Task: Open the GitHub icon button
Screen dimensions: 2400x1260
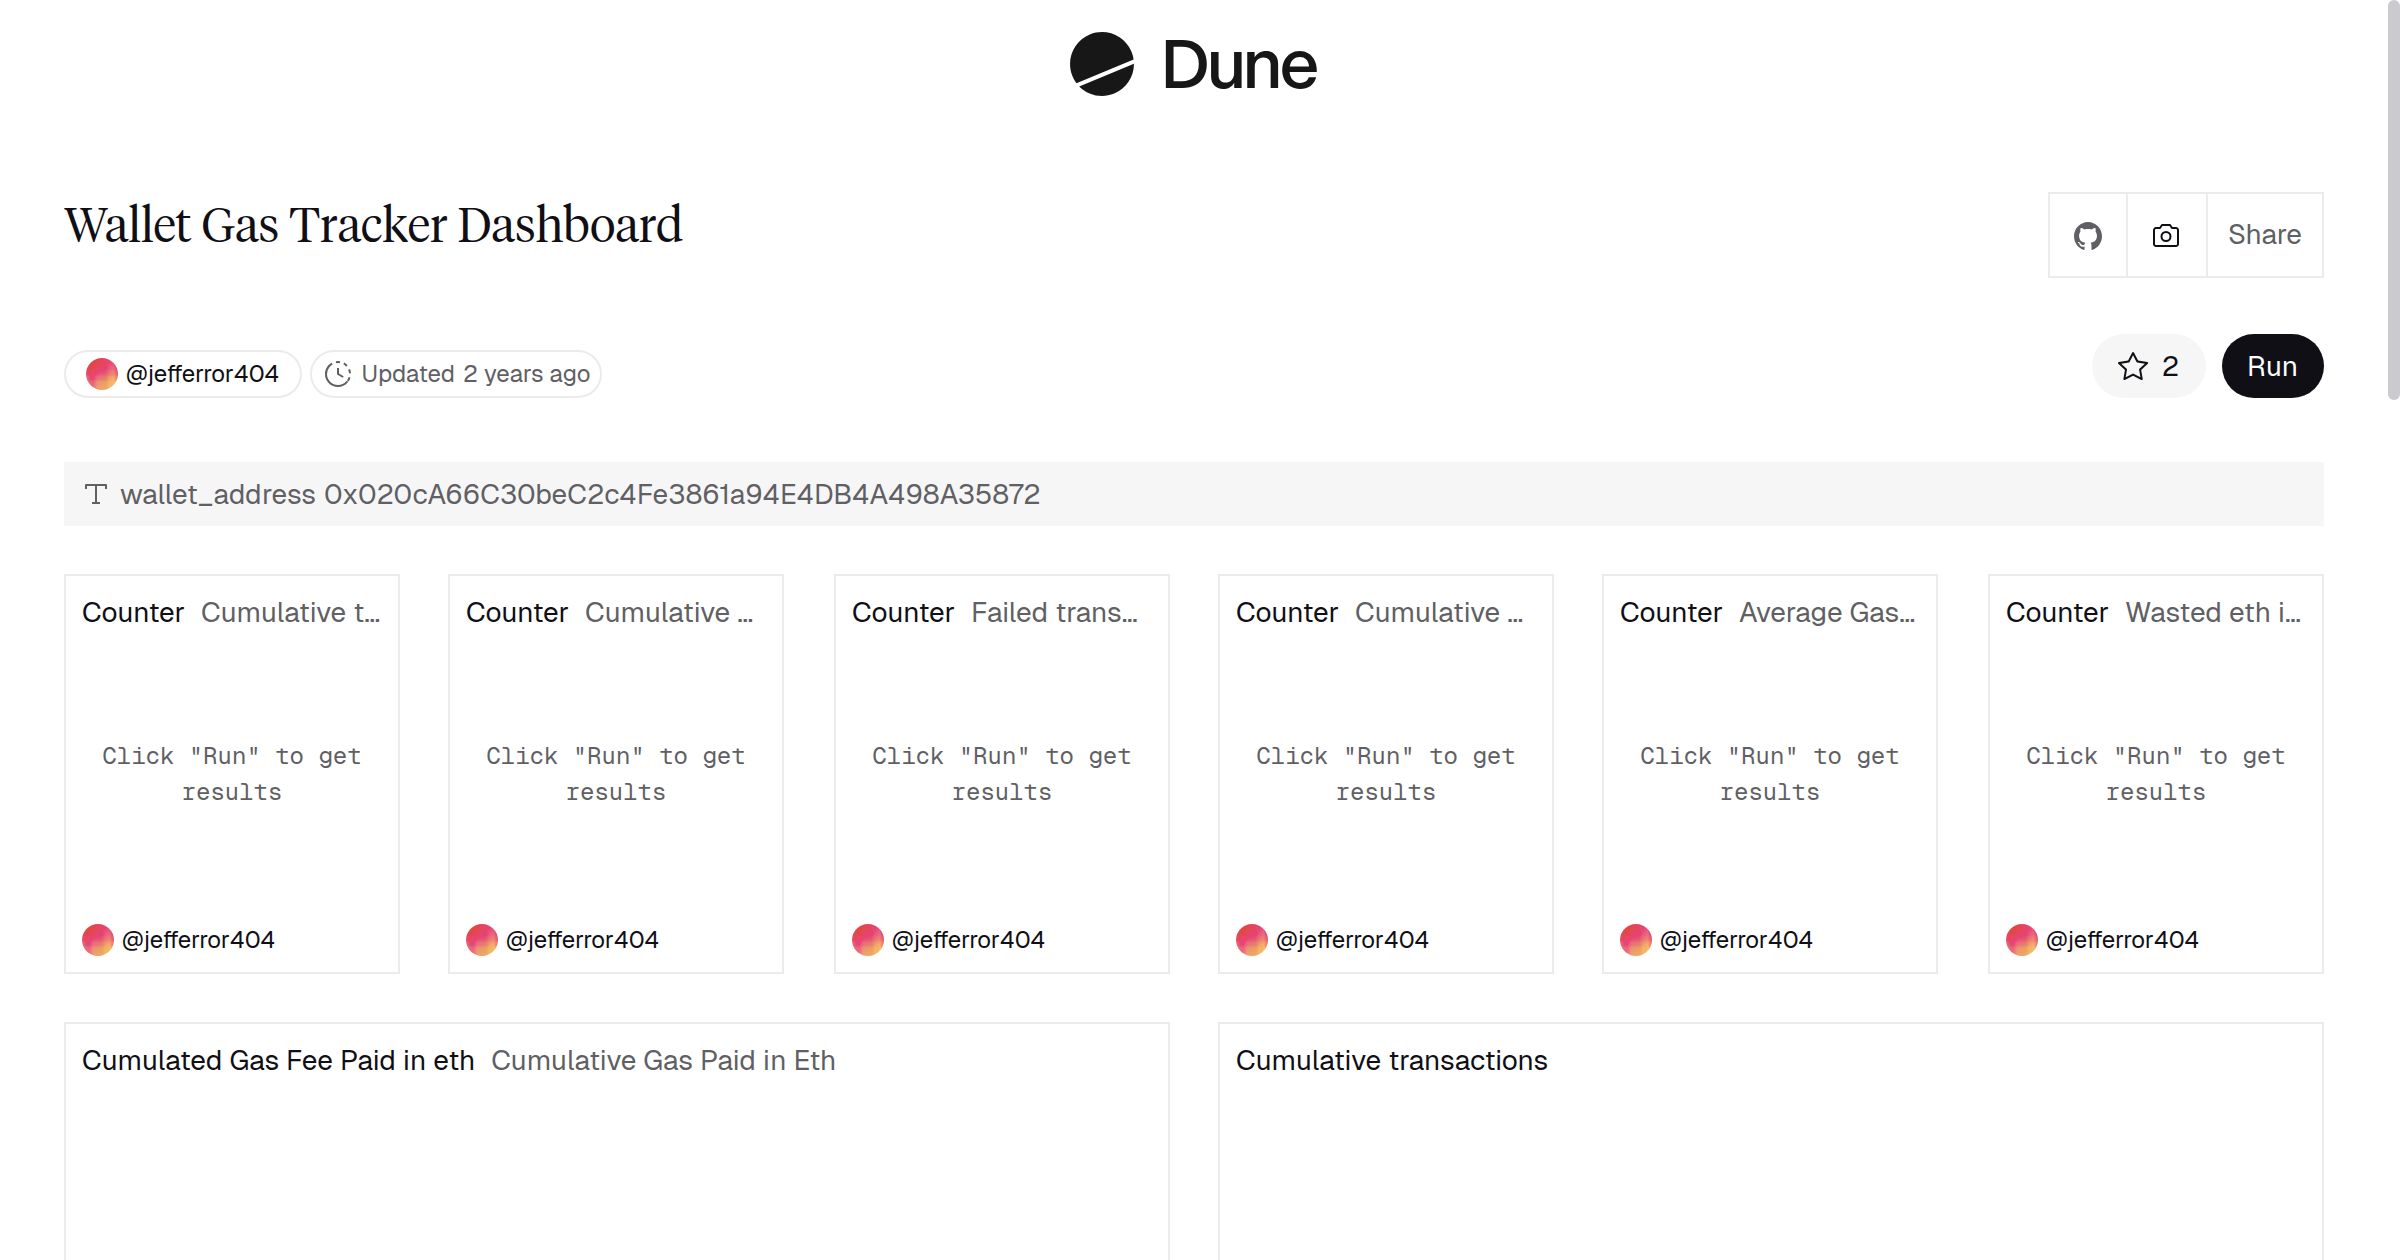Action: (2087, 236)
